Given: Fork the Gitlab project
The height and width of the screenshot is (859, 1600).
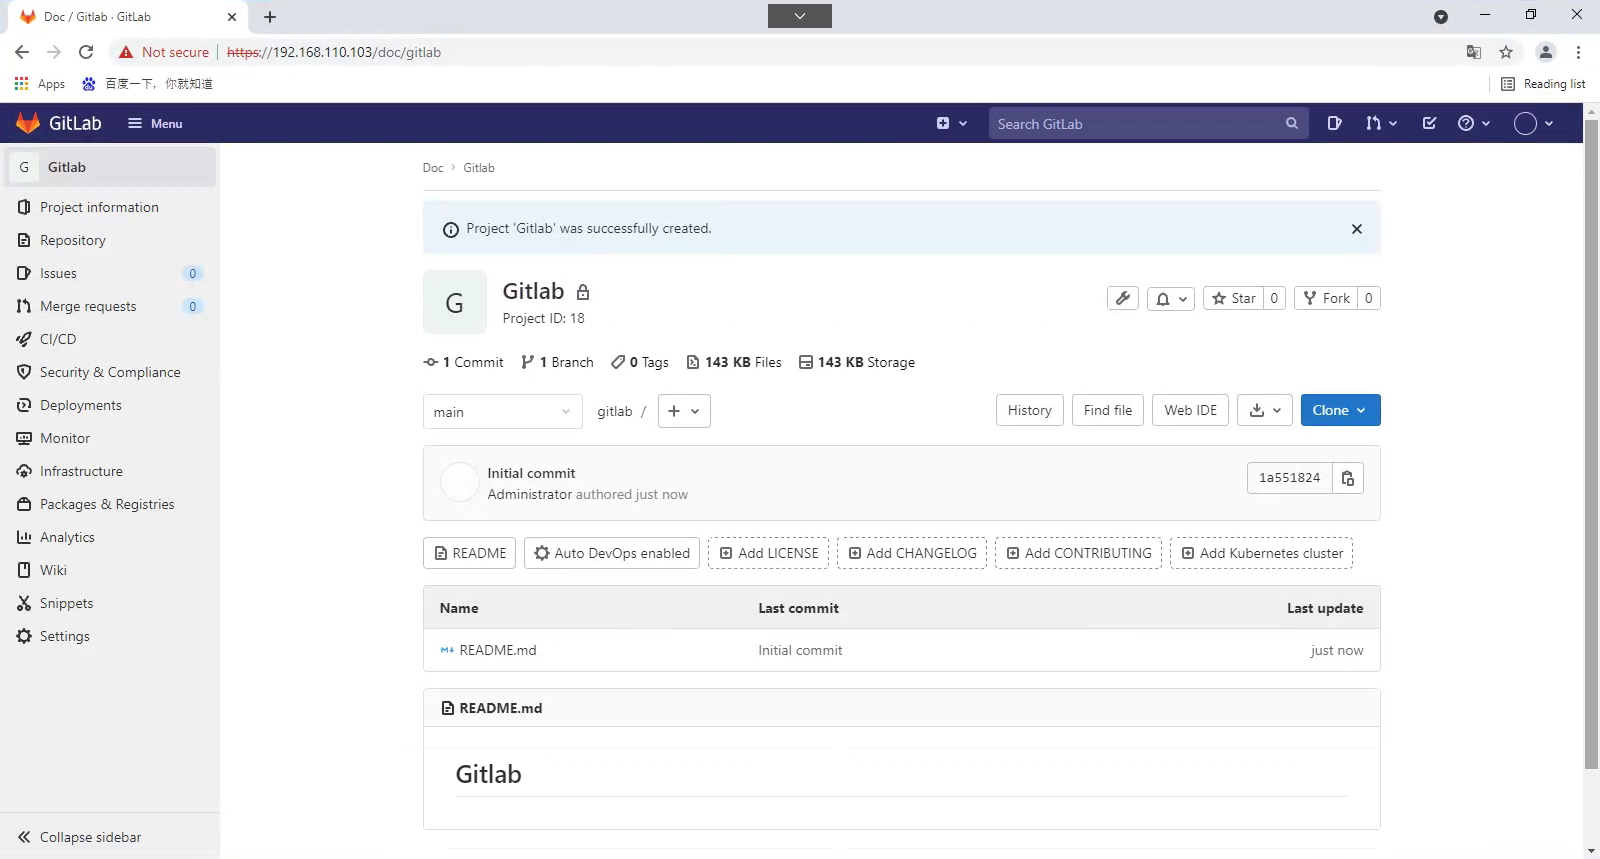Looking at the screenshot, I should 1327,298.
